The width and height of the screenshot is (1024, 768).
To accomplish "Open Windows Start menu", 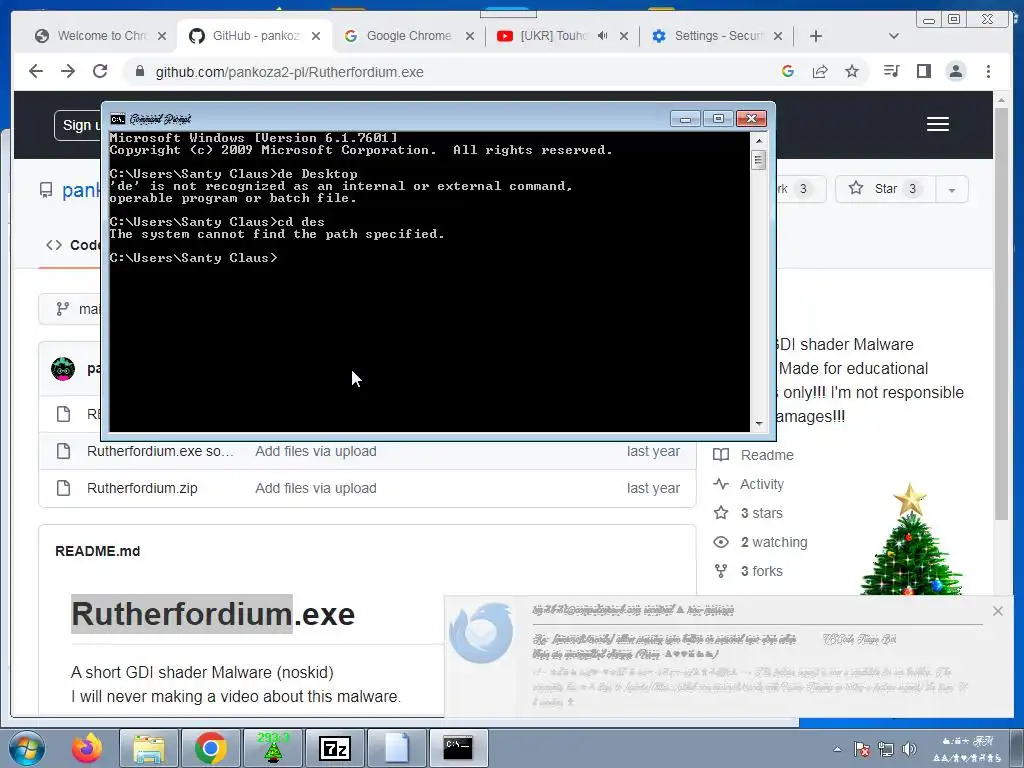I will (26, 748).
